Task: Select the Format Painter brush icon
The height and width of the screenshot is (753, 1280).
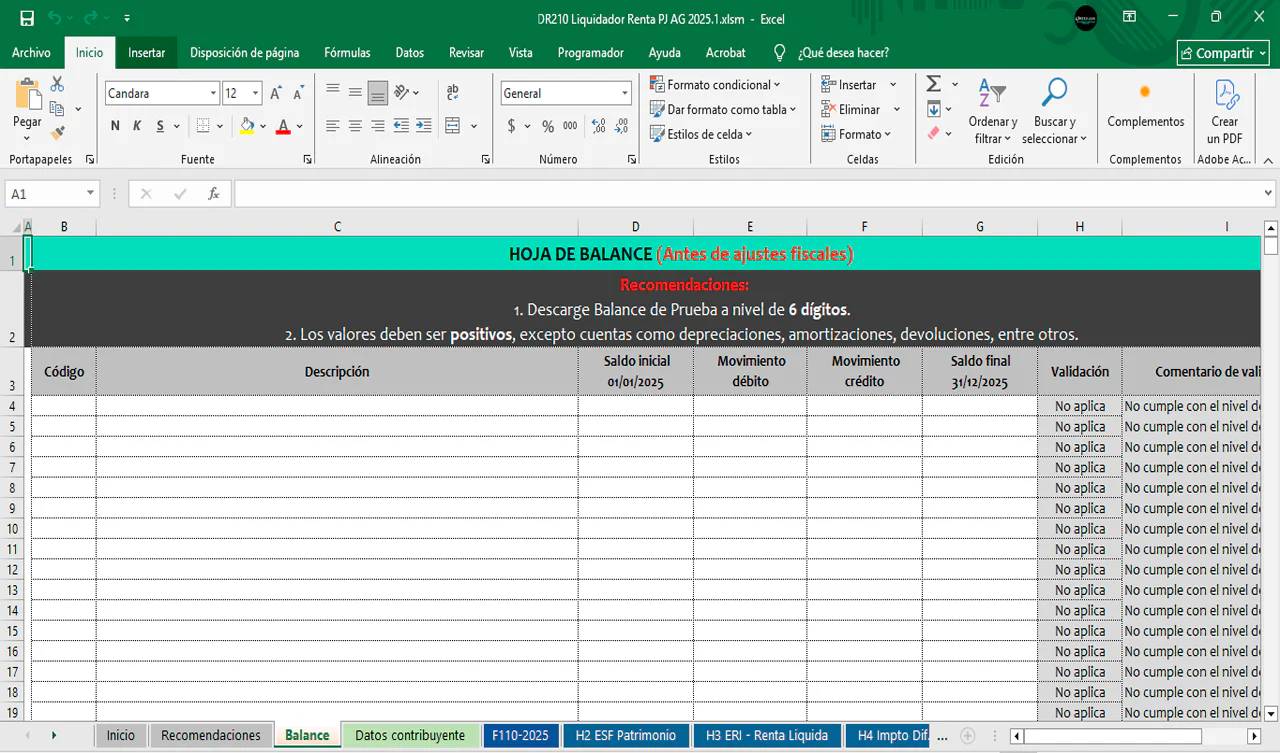Action: [57, 132]
